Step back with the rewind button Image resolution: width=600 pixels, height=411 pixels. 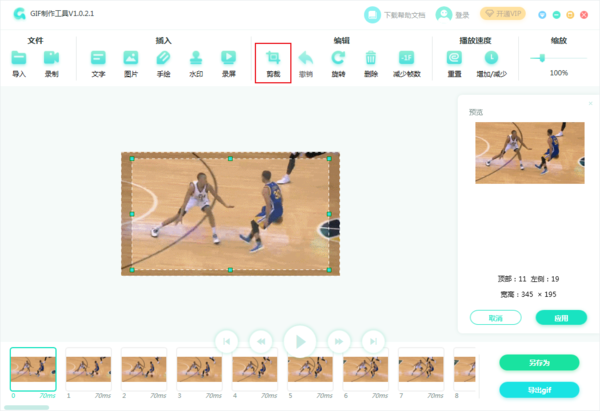click(261, 341)
